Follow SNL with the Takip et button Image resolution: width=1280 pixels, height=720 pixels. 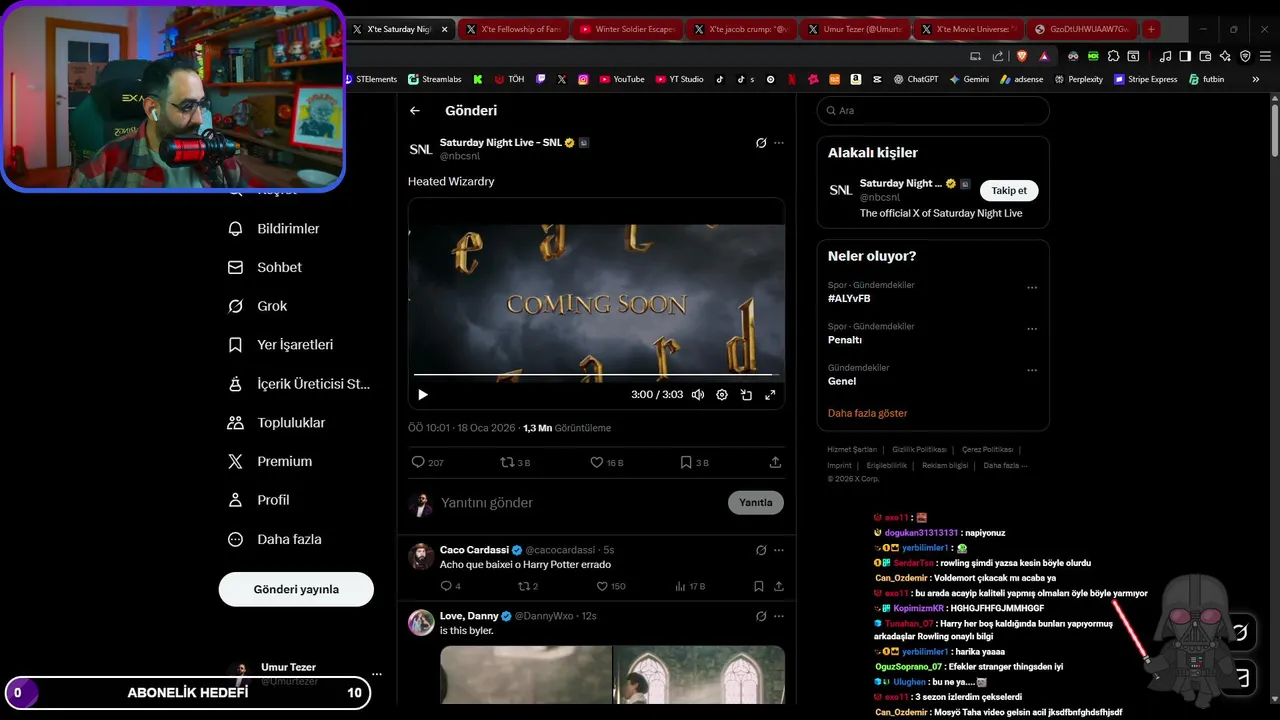1009,191
